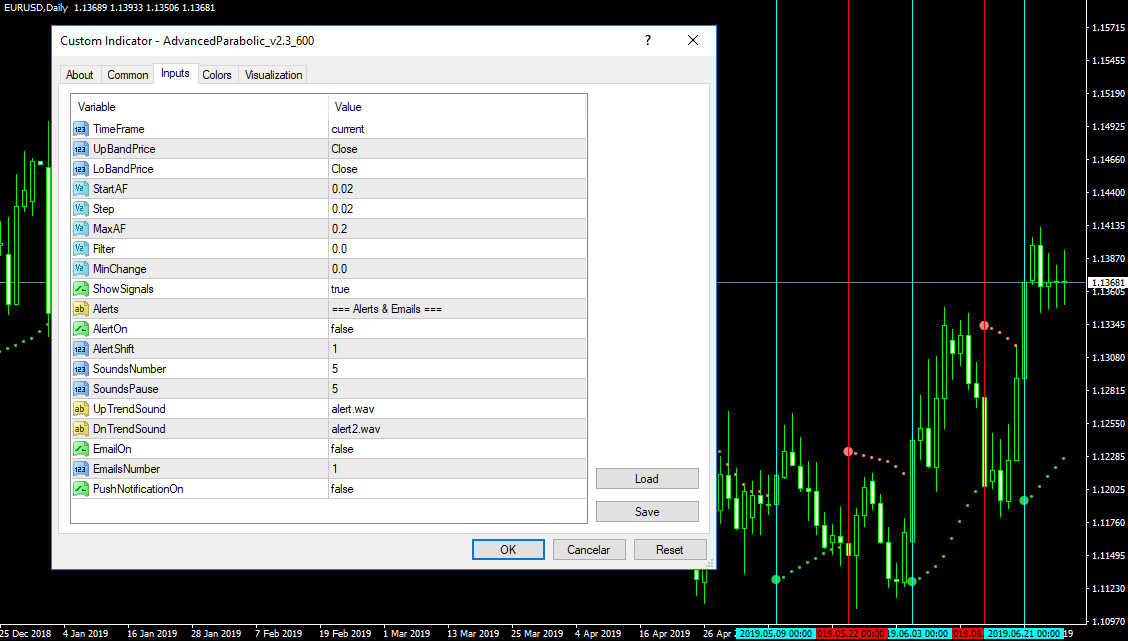1128x641 pixels.
Task: Select the MaxAF value 0.2
Action: pyautogui.click(x=458, y=229)
